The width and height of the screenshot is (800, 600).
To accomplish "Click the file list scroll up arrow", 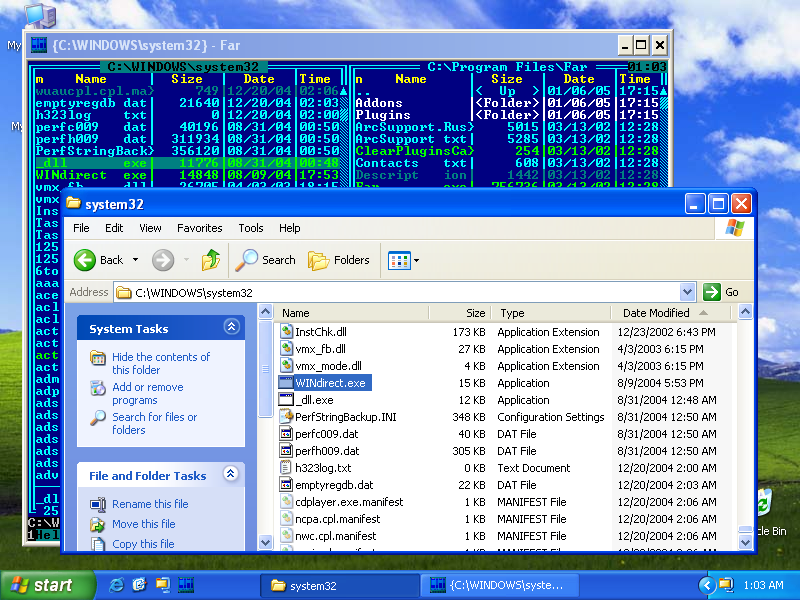I will pos(745,311).
